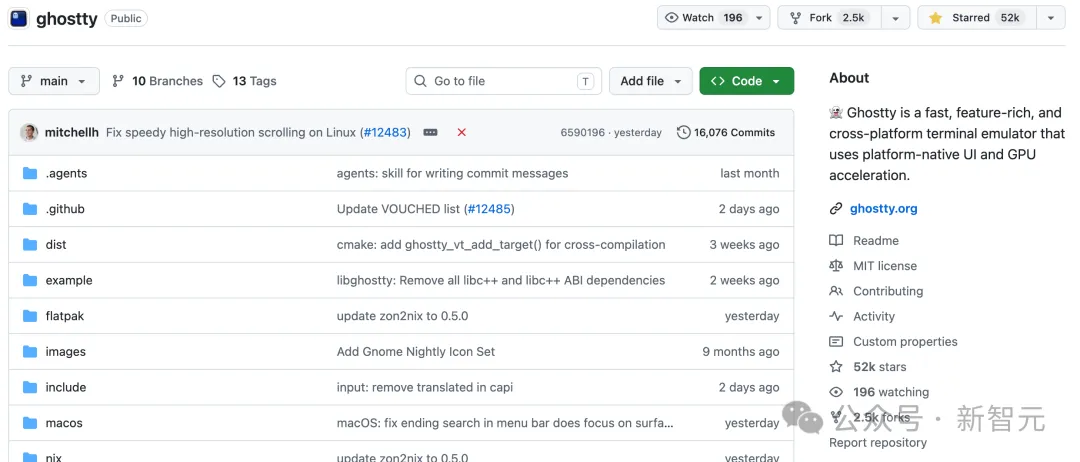Click mitchellh's avatar thumbnail

click(29, 132)
